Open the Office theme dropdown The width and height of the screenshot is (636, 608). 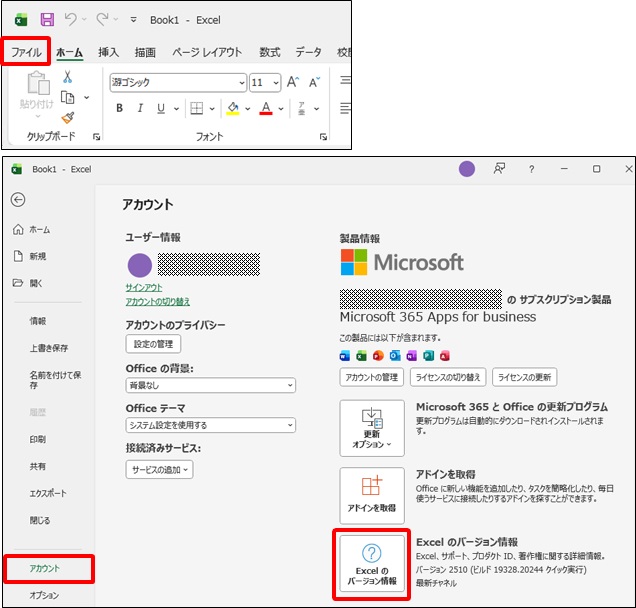[x=210, y=425]
